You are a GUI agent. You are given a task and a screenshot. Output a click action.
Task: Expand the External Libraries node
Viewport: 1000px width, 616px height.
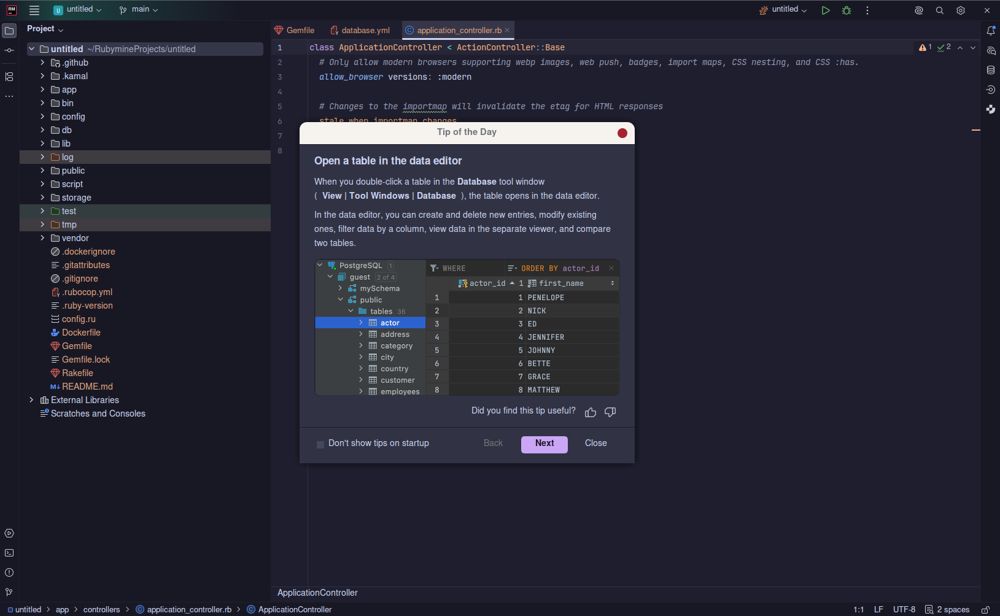pyautogui.click(x=31, y=400)
